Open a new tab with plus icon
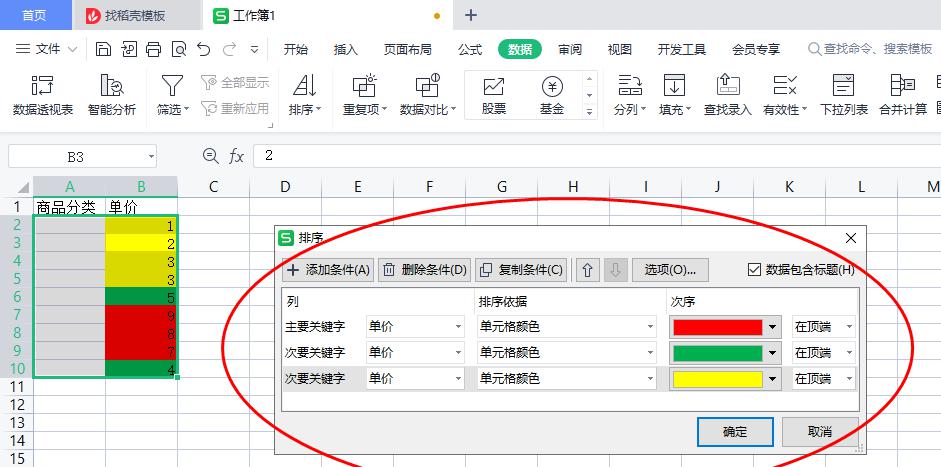 click(471, 16)
